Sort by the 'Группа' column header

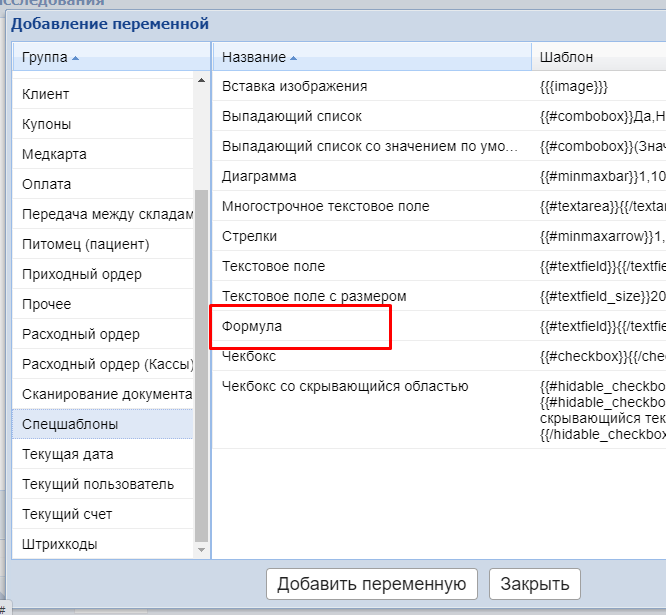tap(45, 58)
